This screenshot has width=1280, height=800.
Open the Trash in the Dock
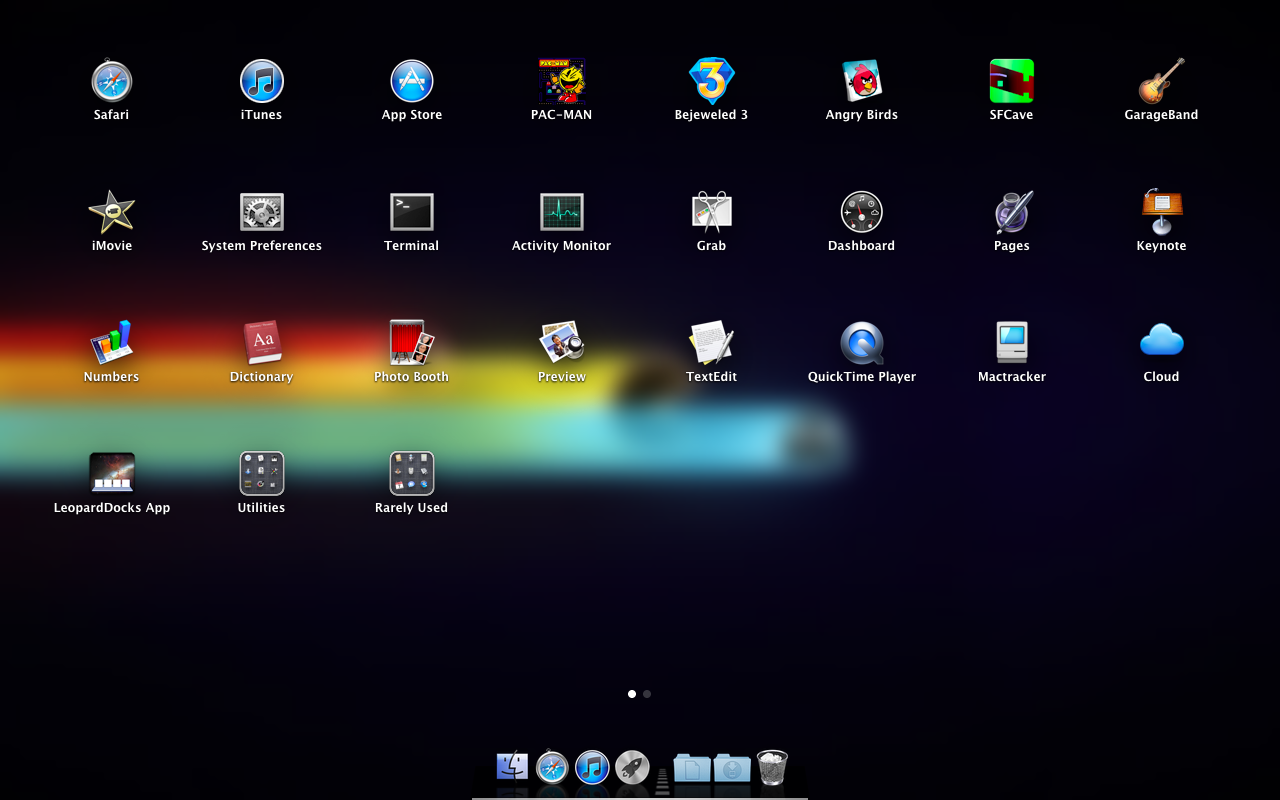pos(772,767)
